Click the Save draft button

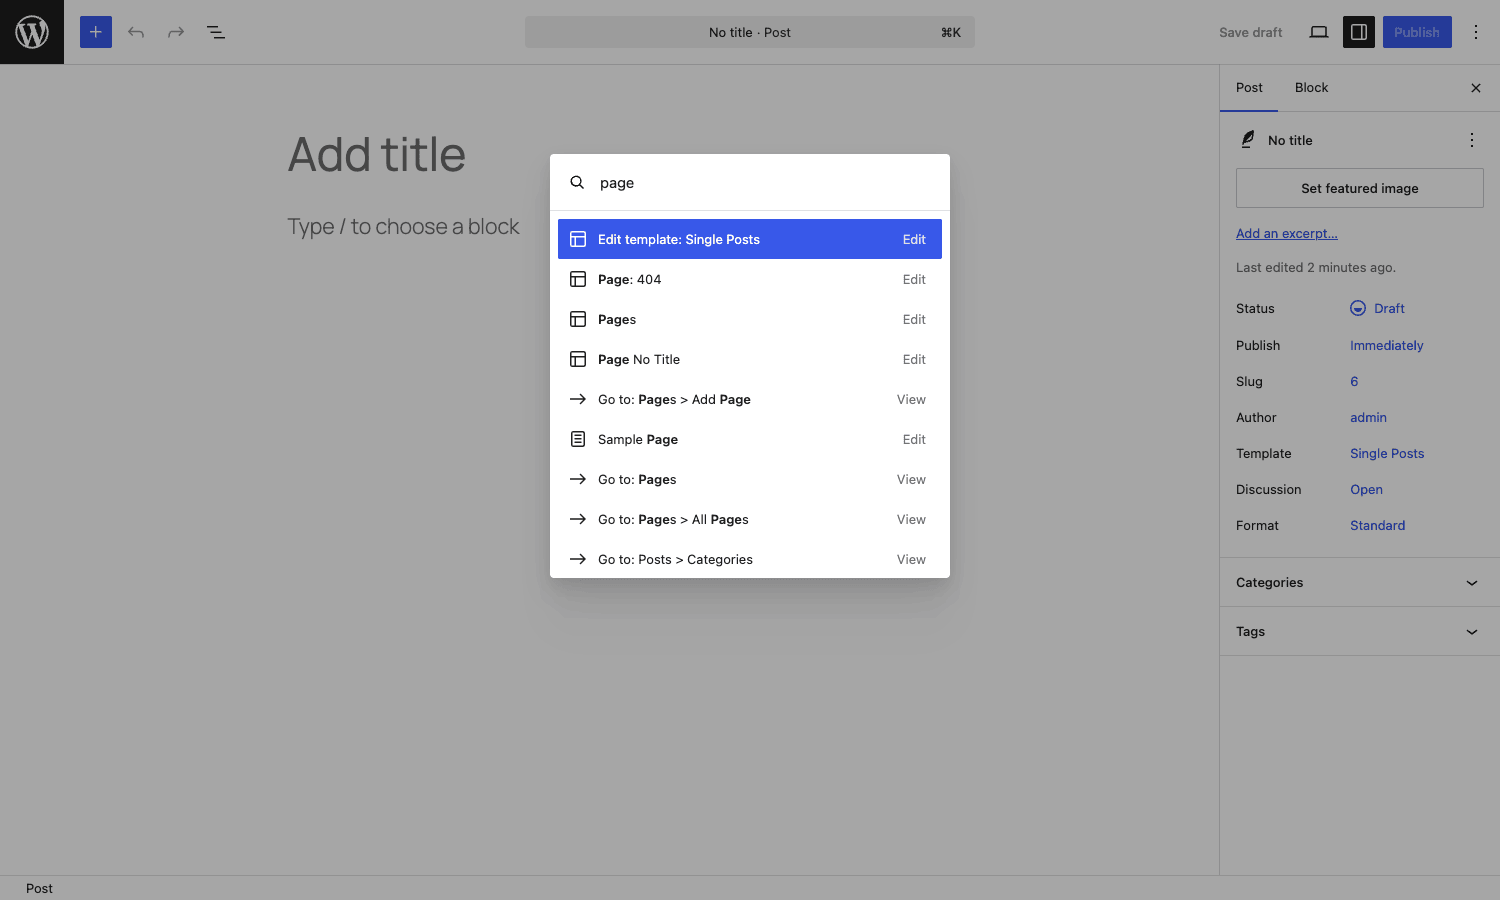pyautogui.click(x=1250, y=32)
